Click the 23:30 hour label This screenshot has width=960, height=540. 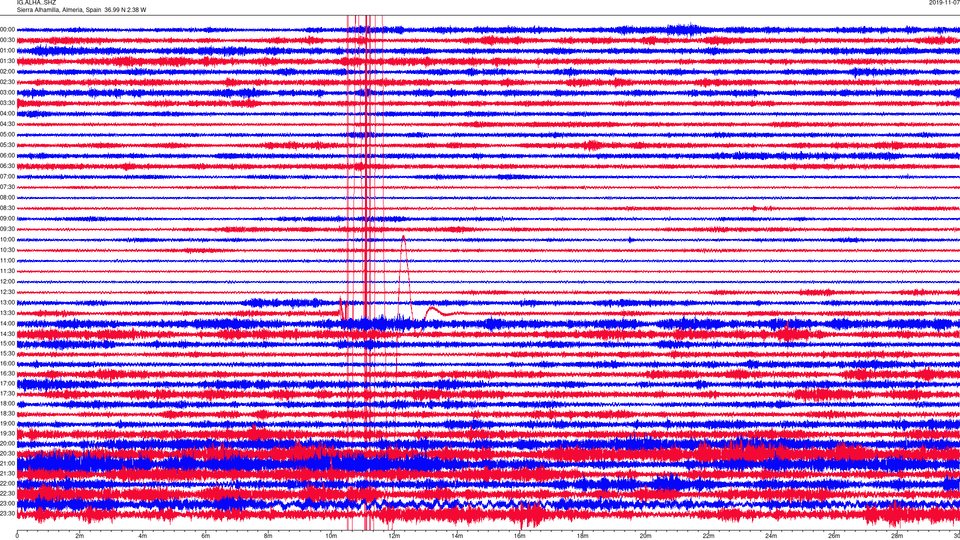tap(7, 513)
